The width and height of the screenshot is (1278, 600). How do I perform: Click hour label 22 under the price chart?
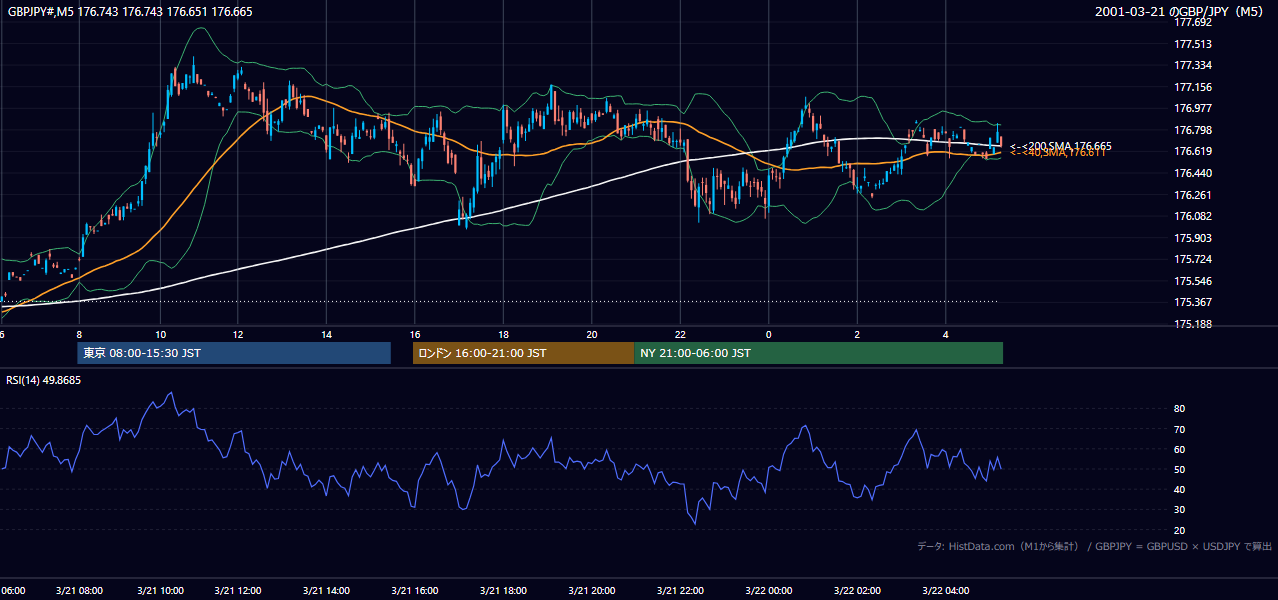pyautogui.click(x=680, y=335)
